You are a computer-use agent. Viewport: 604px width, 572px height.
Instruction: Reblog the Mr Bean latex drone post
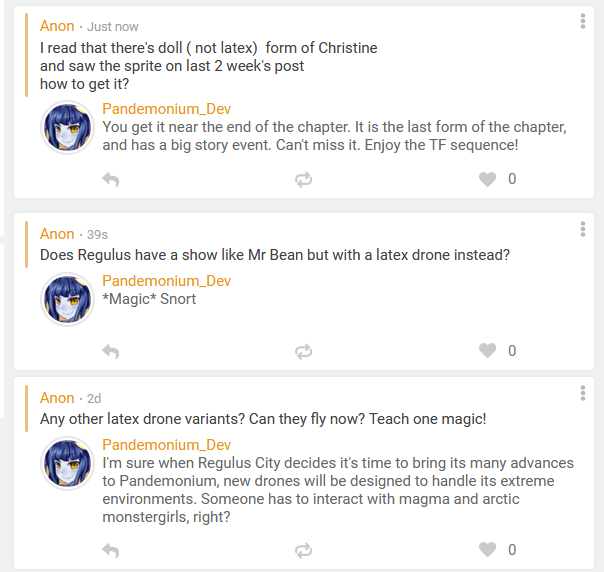tap(303, 351)
